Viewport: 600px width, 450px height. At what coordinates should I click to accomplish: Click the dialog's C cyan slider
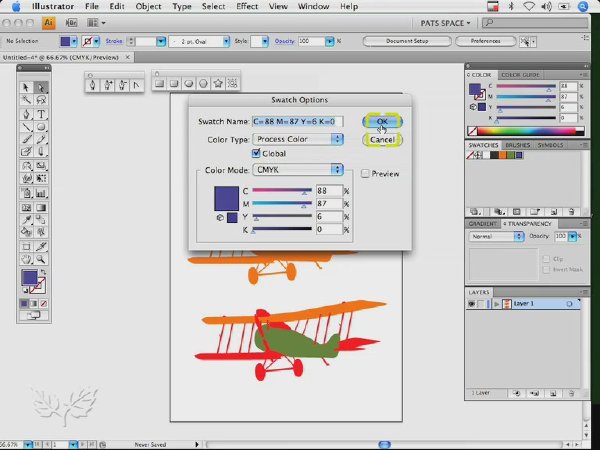click(282, 191)
